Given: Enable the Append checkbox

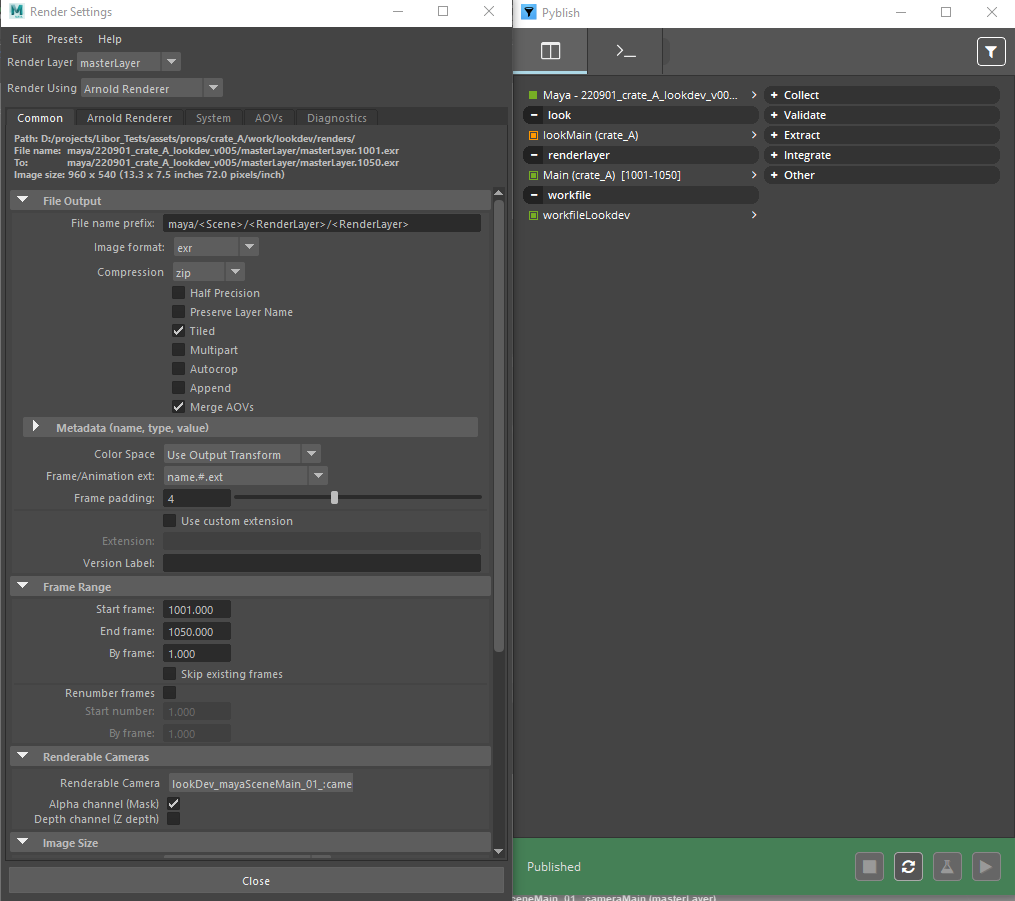Looking at the screenshot, I should click(178, 388).
